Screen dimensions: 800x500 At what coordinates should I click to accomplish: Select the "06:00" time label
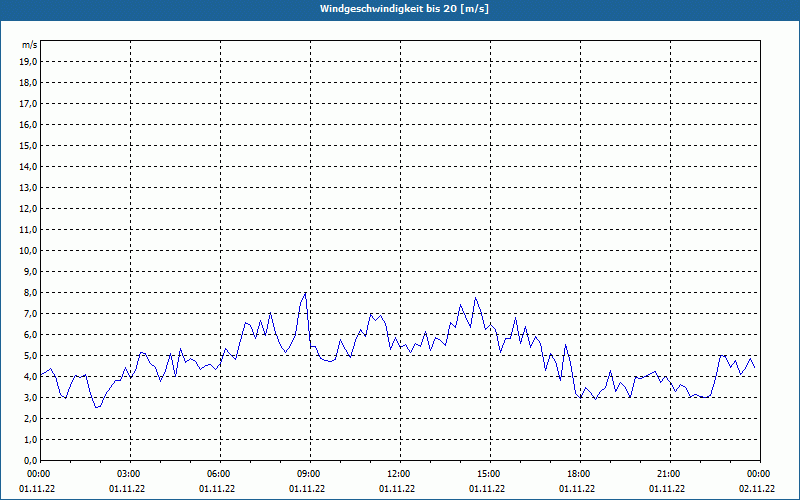point(218,474)
